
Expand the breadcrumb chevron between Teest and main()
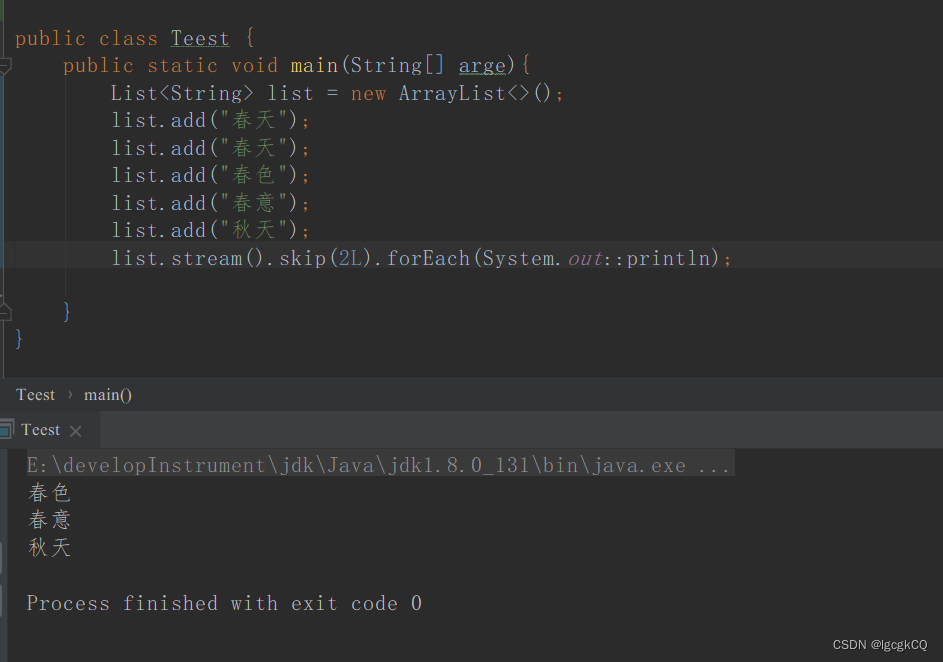click(x=71, y=394)
